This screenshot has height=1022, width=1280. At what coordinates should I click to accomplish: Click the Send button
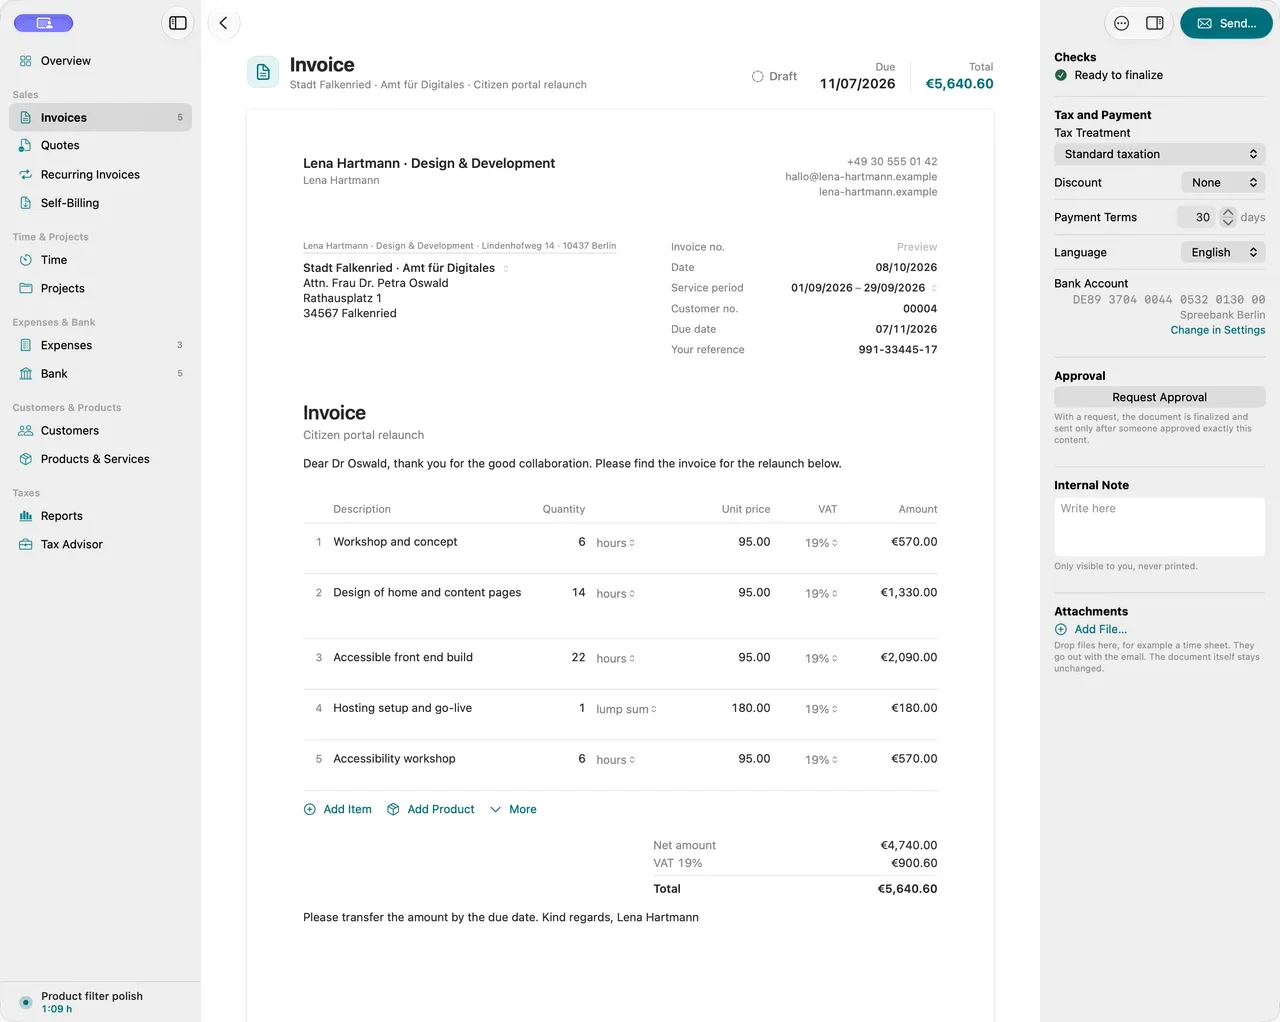(x=1226, y=23)
